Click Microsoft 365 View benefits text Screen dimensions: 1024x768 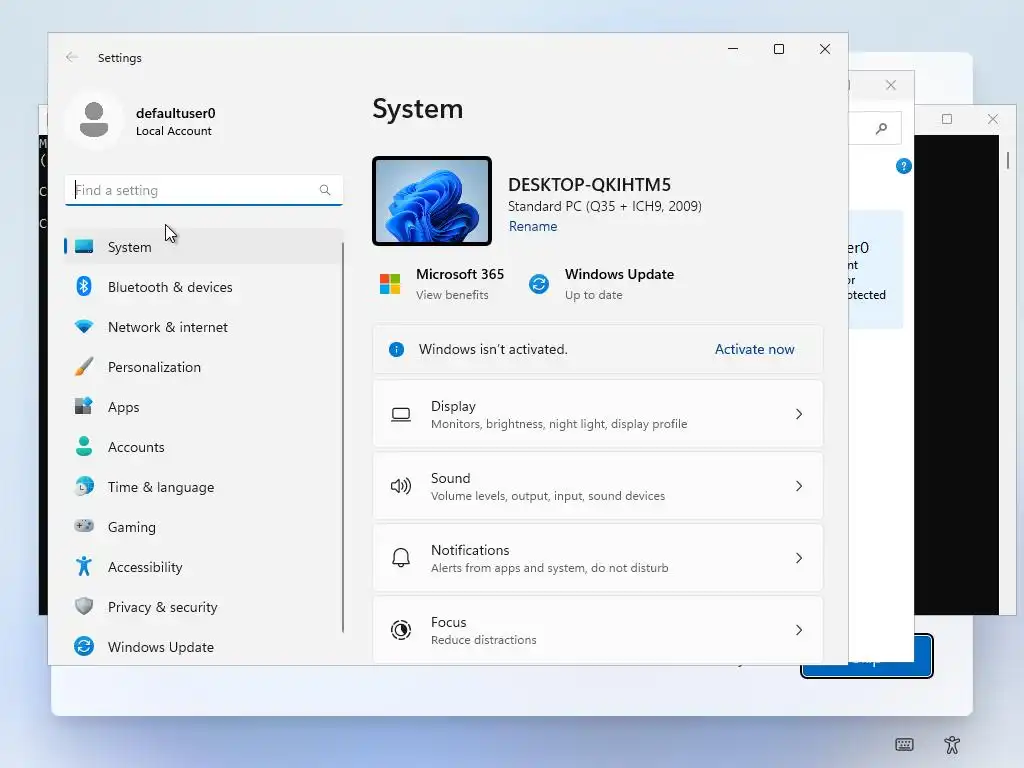coord(452,295)
